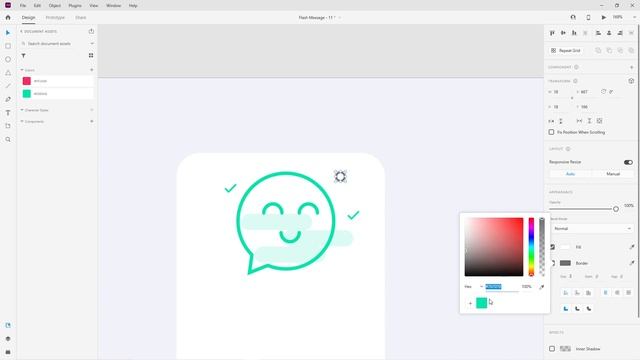Select round join corner option
640x360 pixels.
pos(577,309)
